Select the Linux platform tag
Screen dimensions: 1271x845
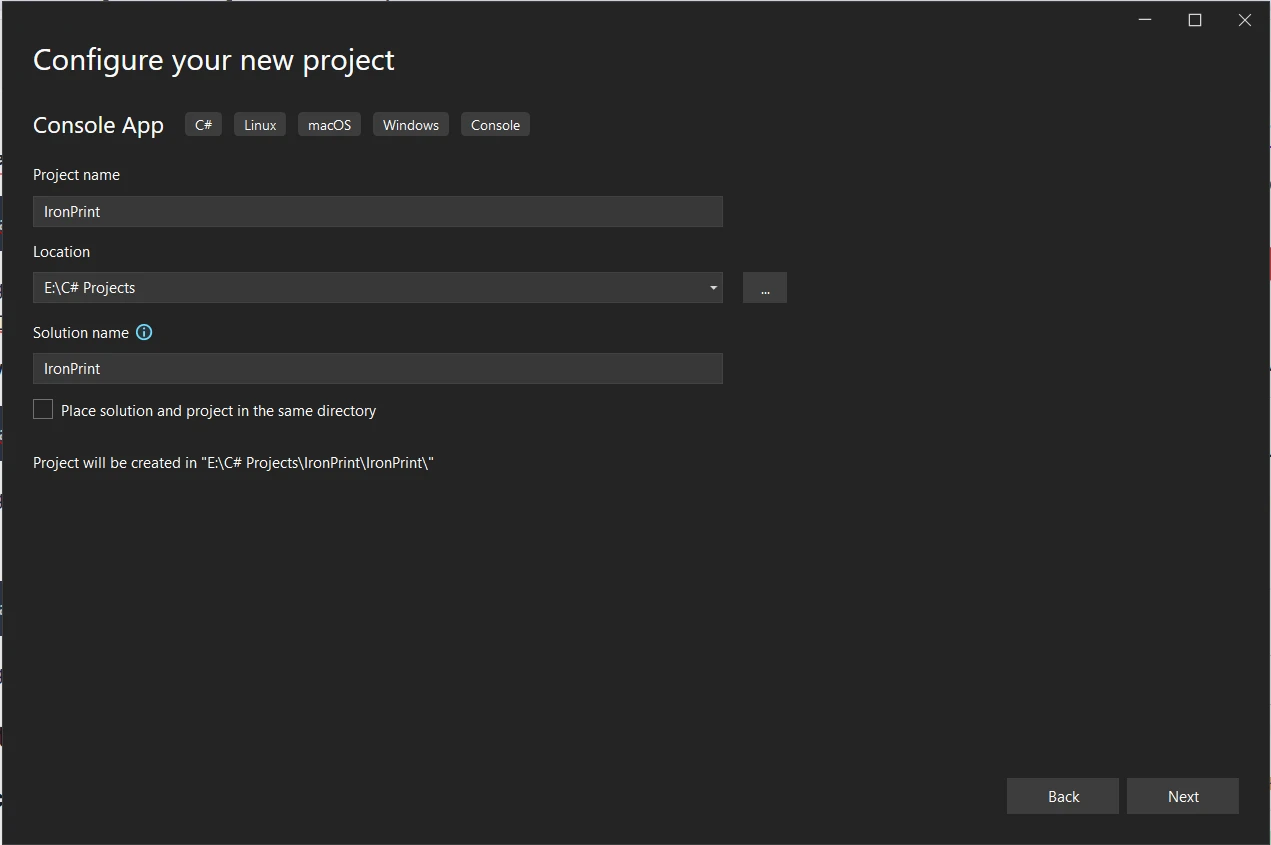point(260,125)
